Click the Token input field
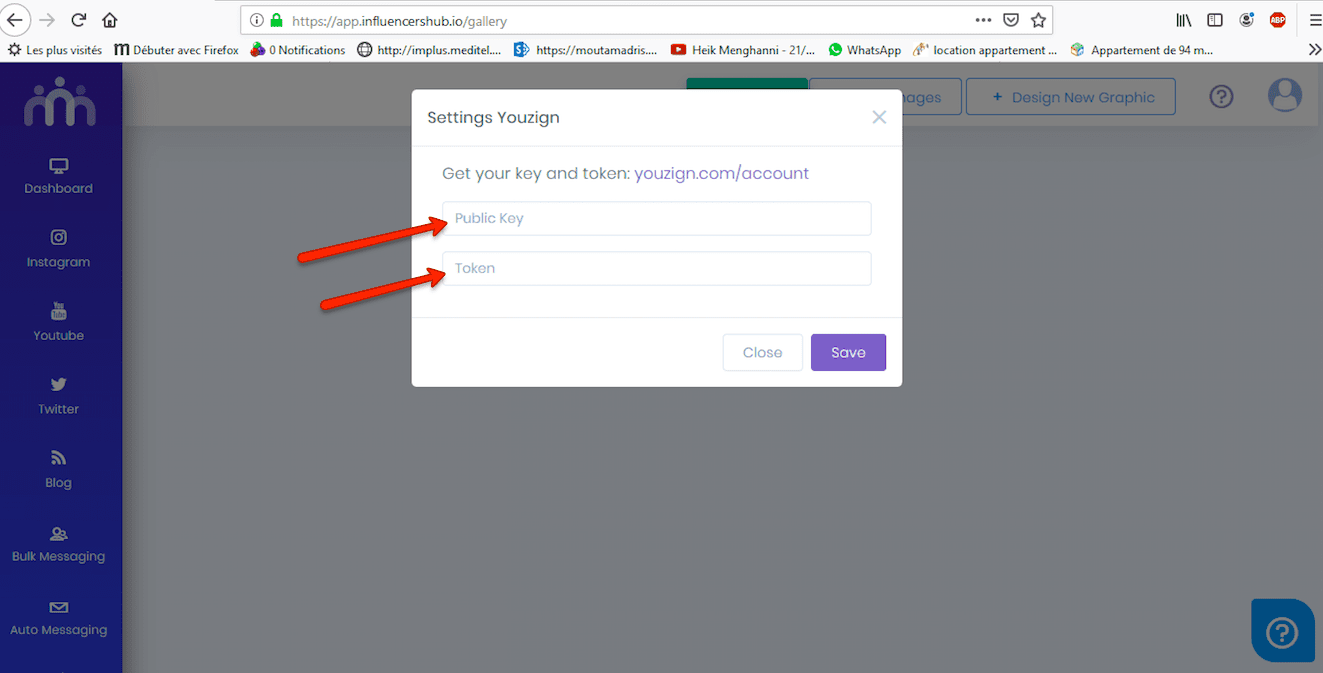 pyautogui.click(x=656, y=268)
